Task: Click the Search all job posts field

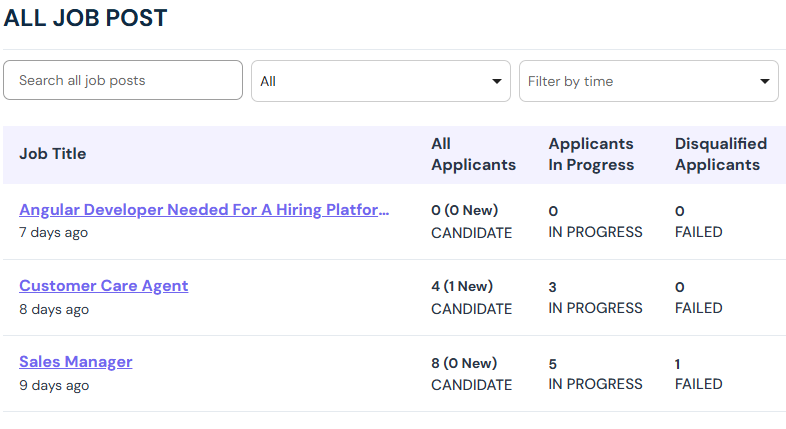Action: click(x=123, y=80)
